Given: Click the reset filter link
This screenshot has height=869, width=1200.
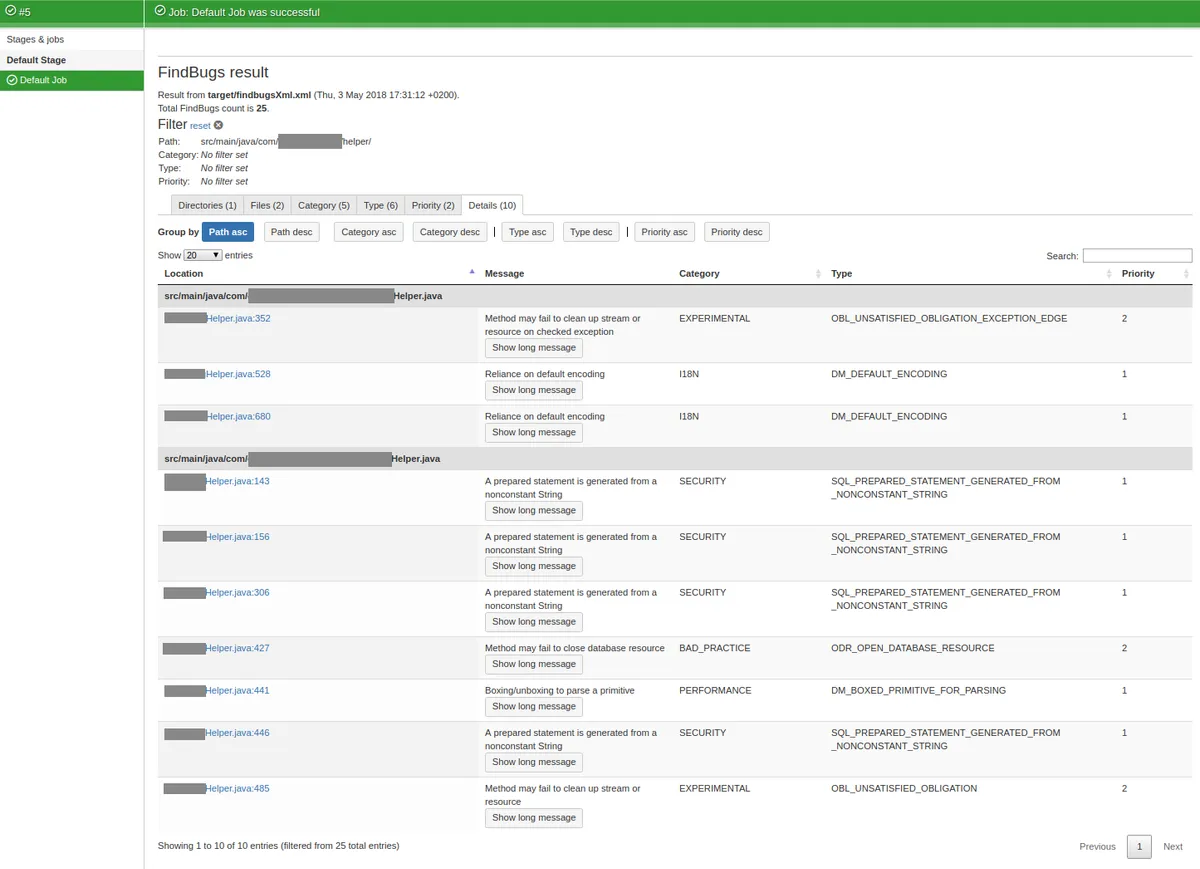Looking at the screenshot, I should (200, 126).
